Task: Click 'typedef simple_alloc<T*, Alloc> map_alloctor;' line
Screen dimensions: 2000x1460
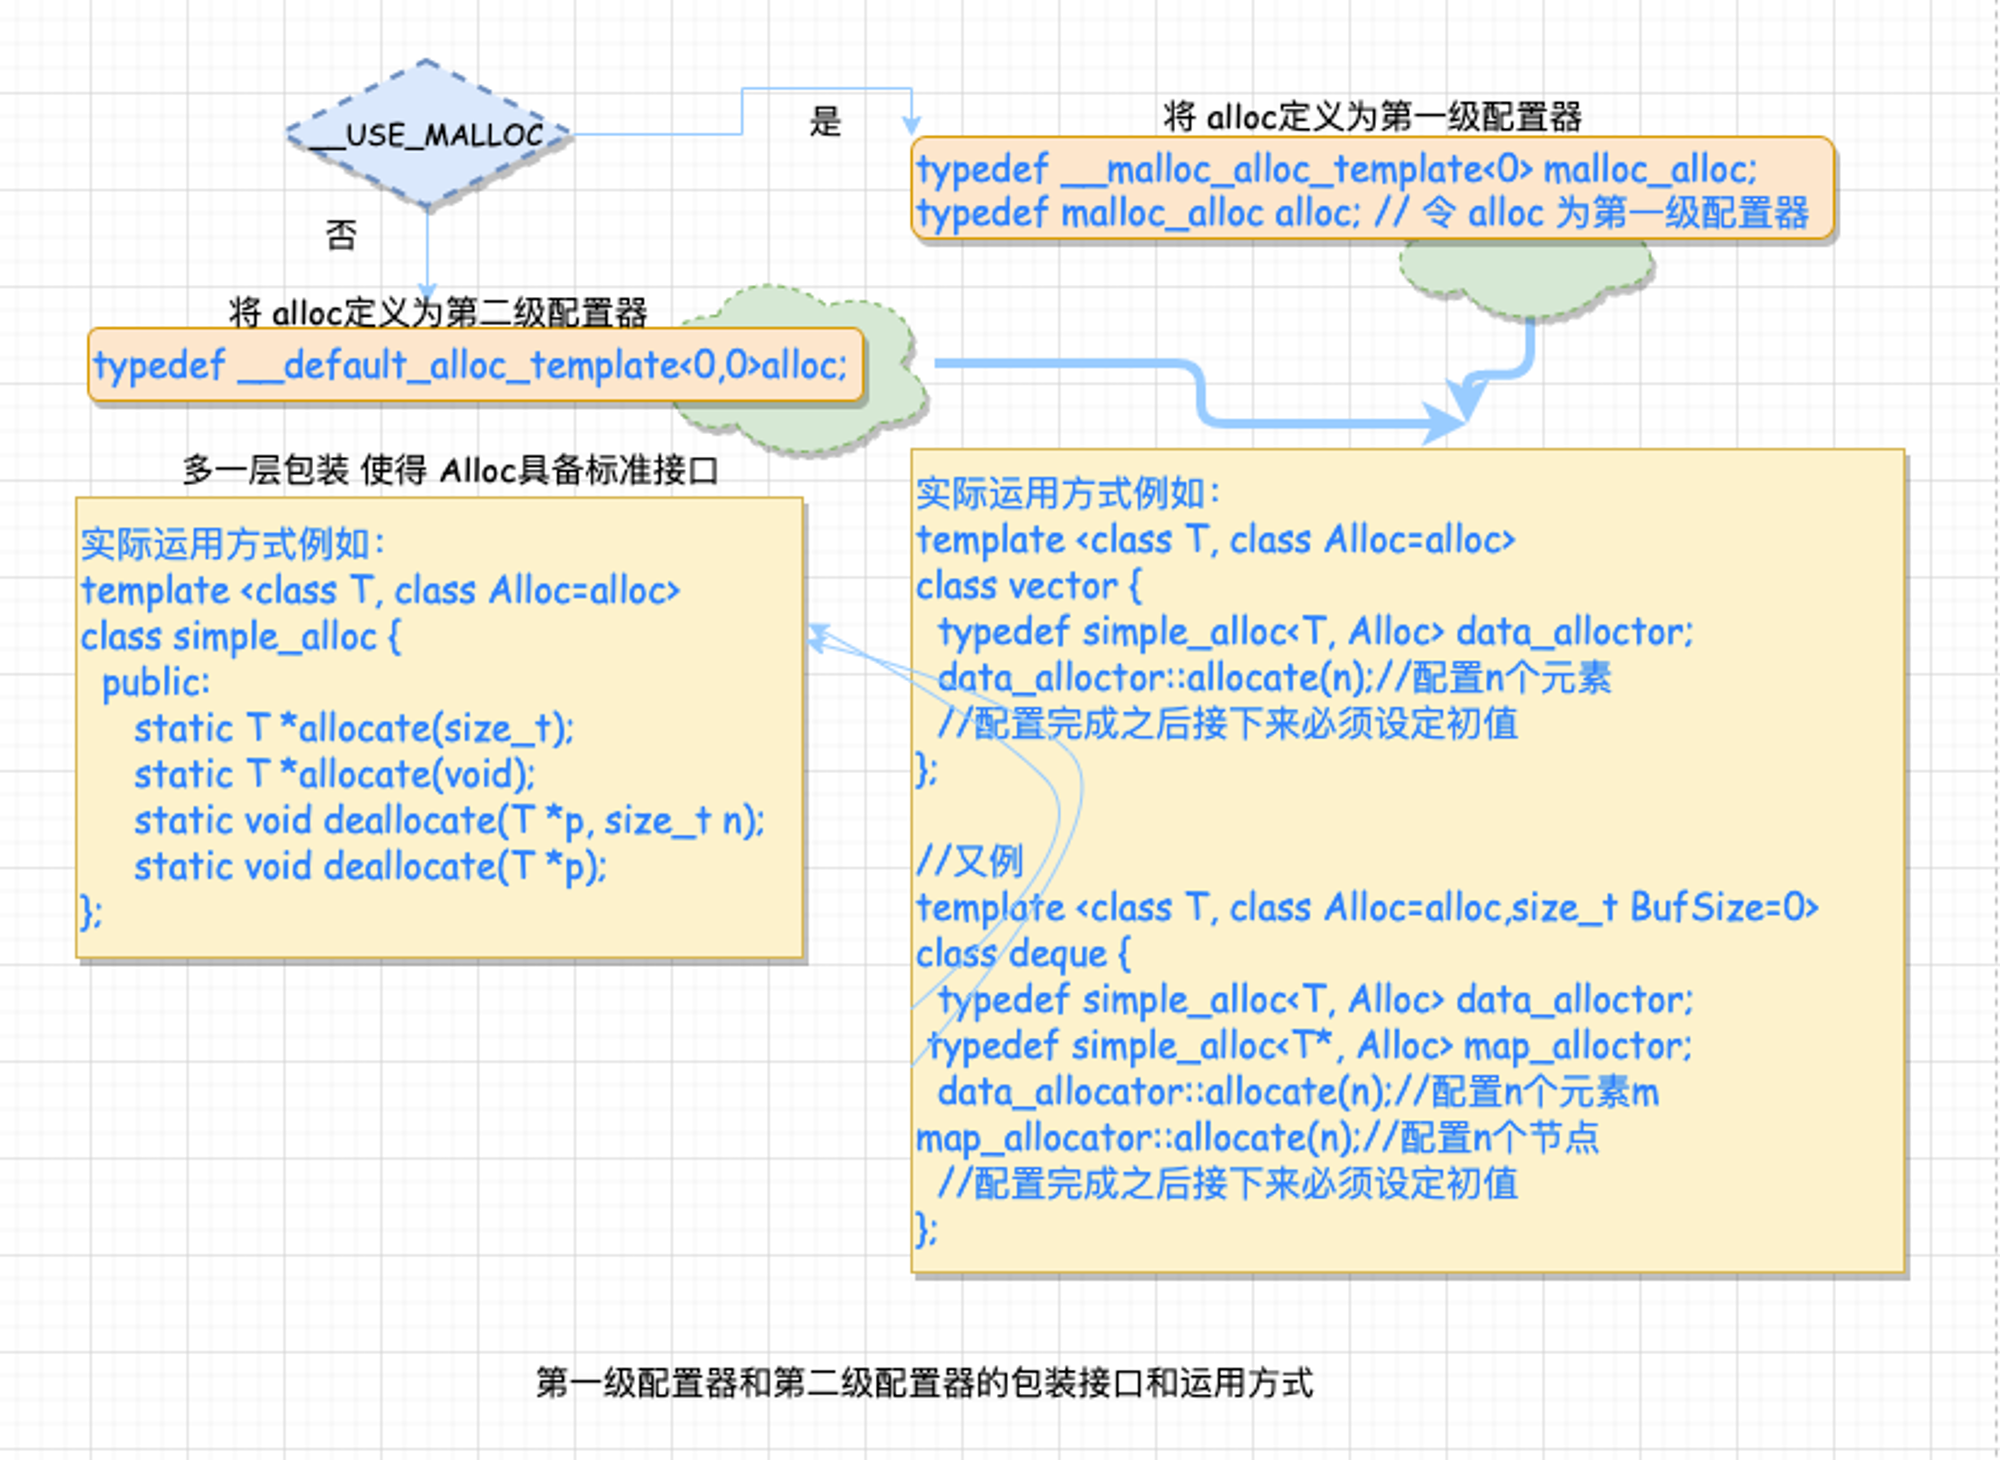Action: tap(1310, 1046)
